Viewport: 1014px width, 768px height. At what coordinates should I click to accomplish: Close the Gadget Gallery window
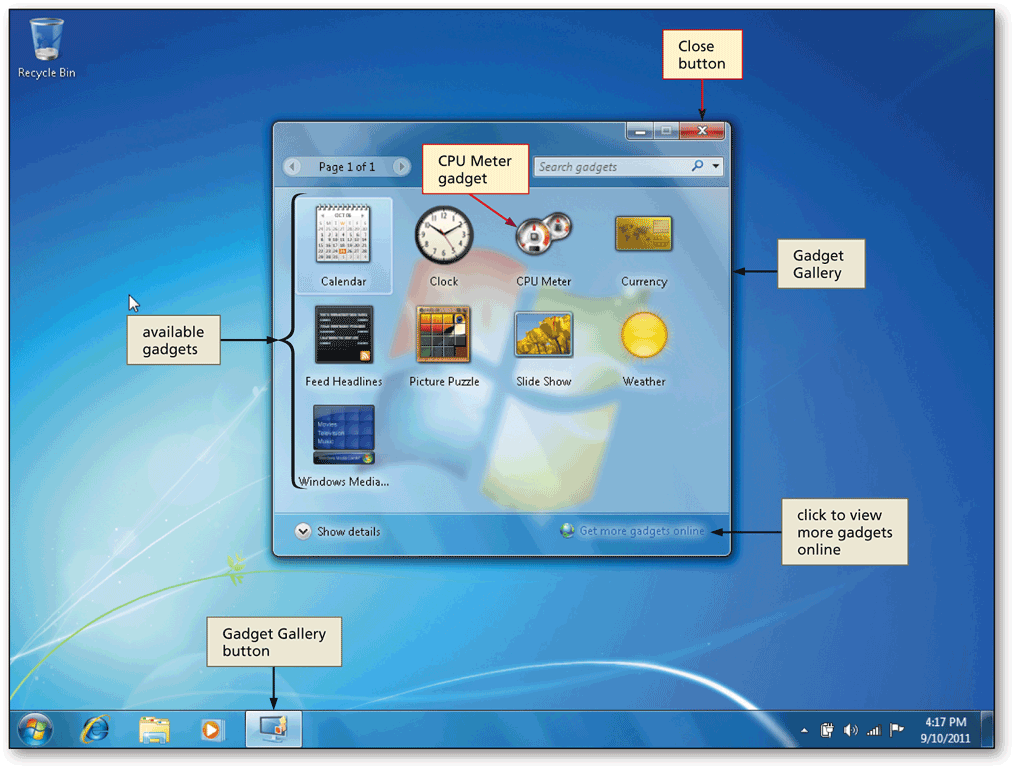(x=702, y=131)
